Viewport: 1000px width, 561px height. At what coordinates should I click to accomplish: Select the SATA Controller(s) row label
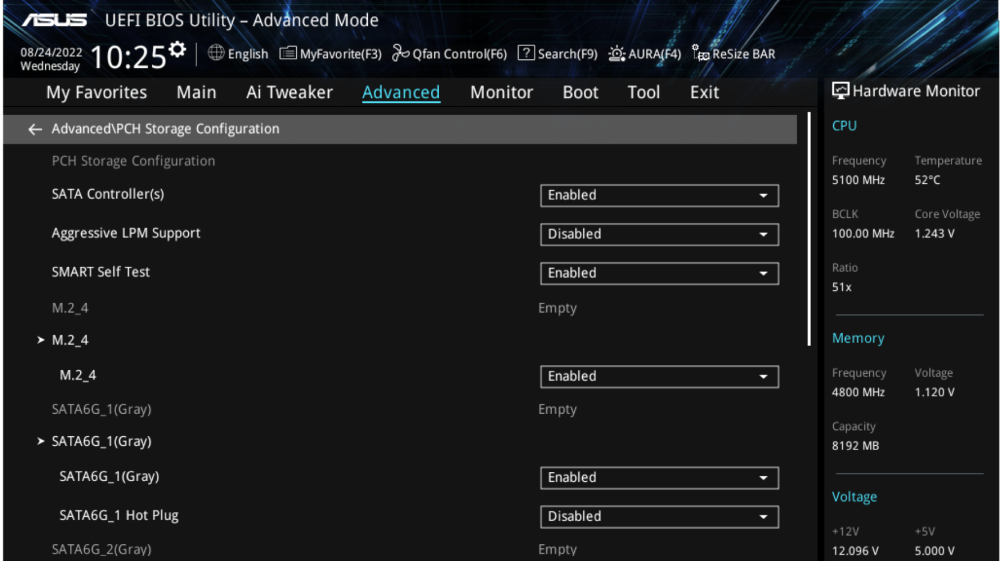click(108, 194)
